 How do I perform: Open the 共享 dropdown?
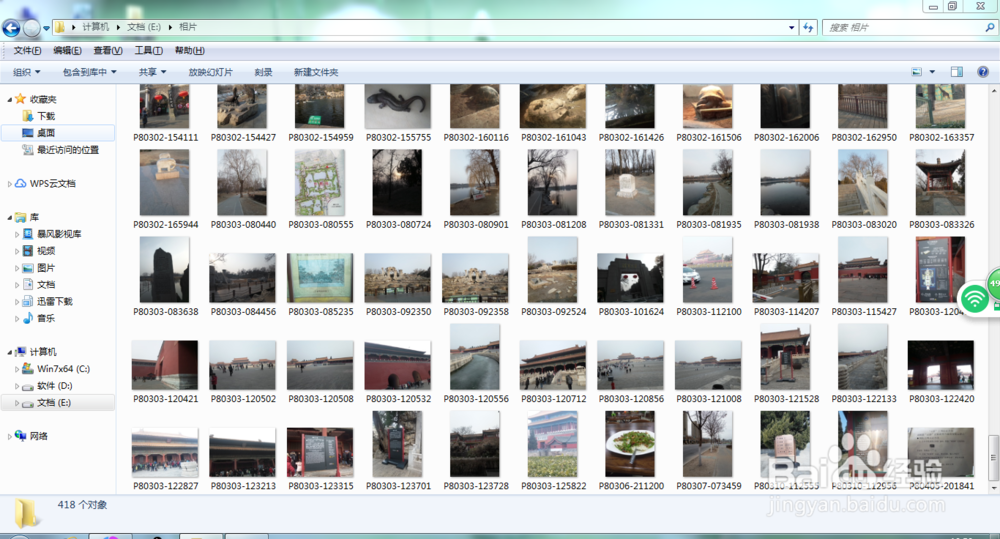click(152, 72)
